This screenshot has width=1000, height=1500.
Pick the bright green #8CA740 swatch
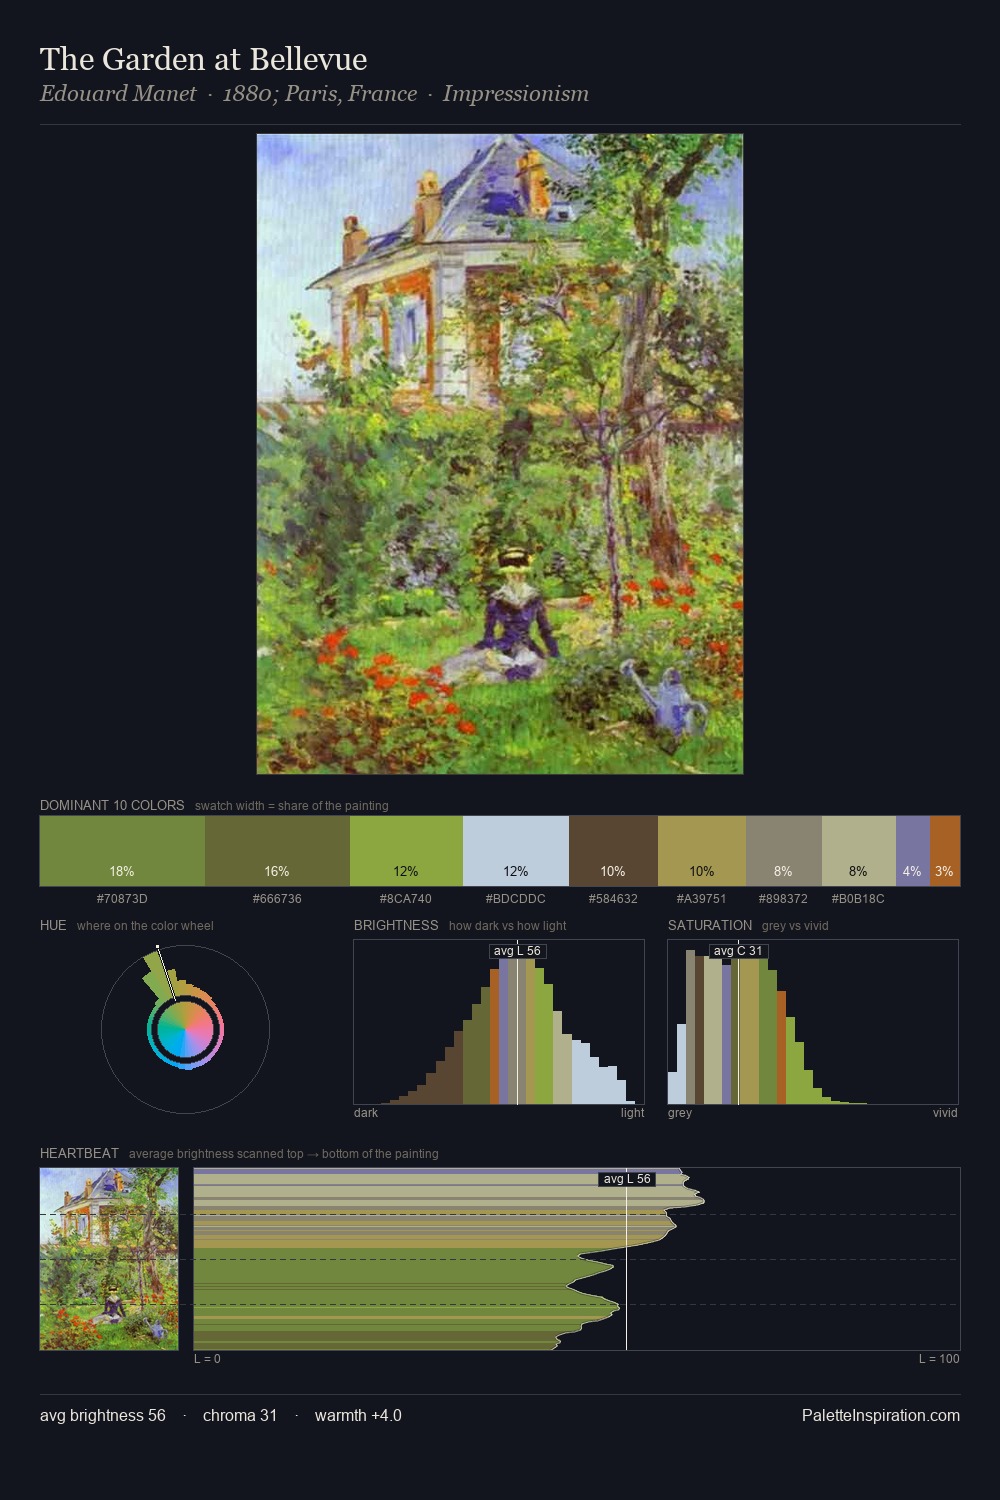(406, 851)
